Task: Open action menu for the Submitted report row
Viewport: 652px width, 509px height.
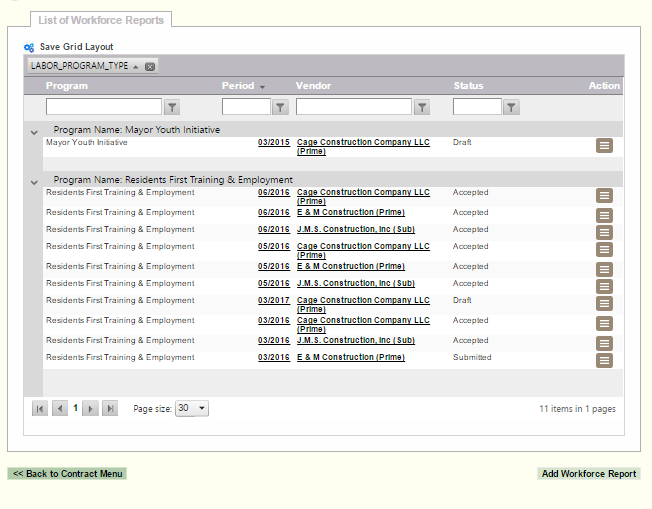Action: (604, 361)
